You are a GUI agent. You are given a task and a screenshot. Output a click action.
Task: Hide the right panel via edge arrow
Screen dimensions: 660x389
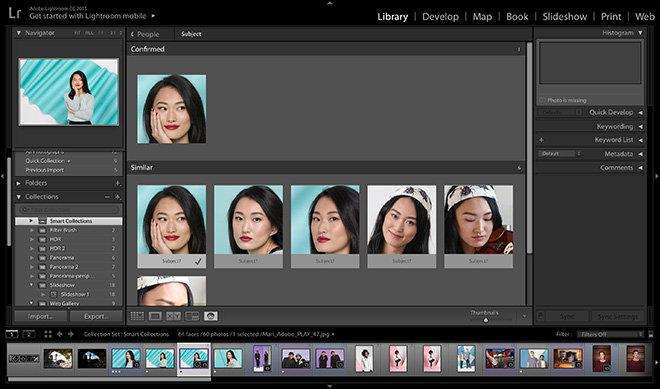657,176
